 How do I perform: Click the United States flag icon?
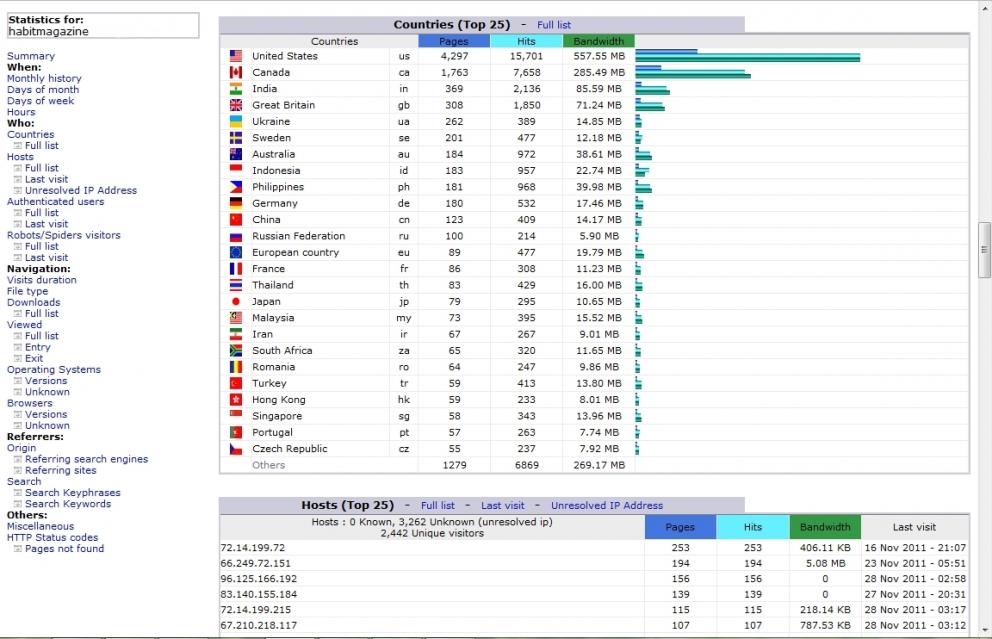pos(236,56)
